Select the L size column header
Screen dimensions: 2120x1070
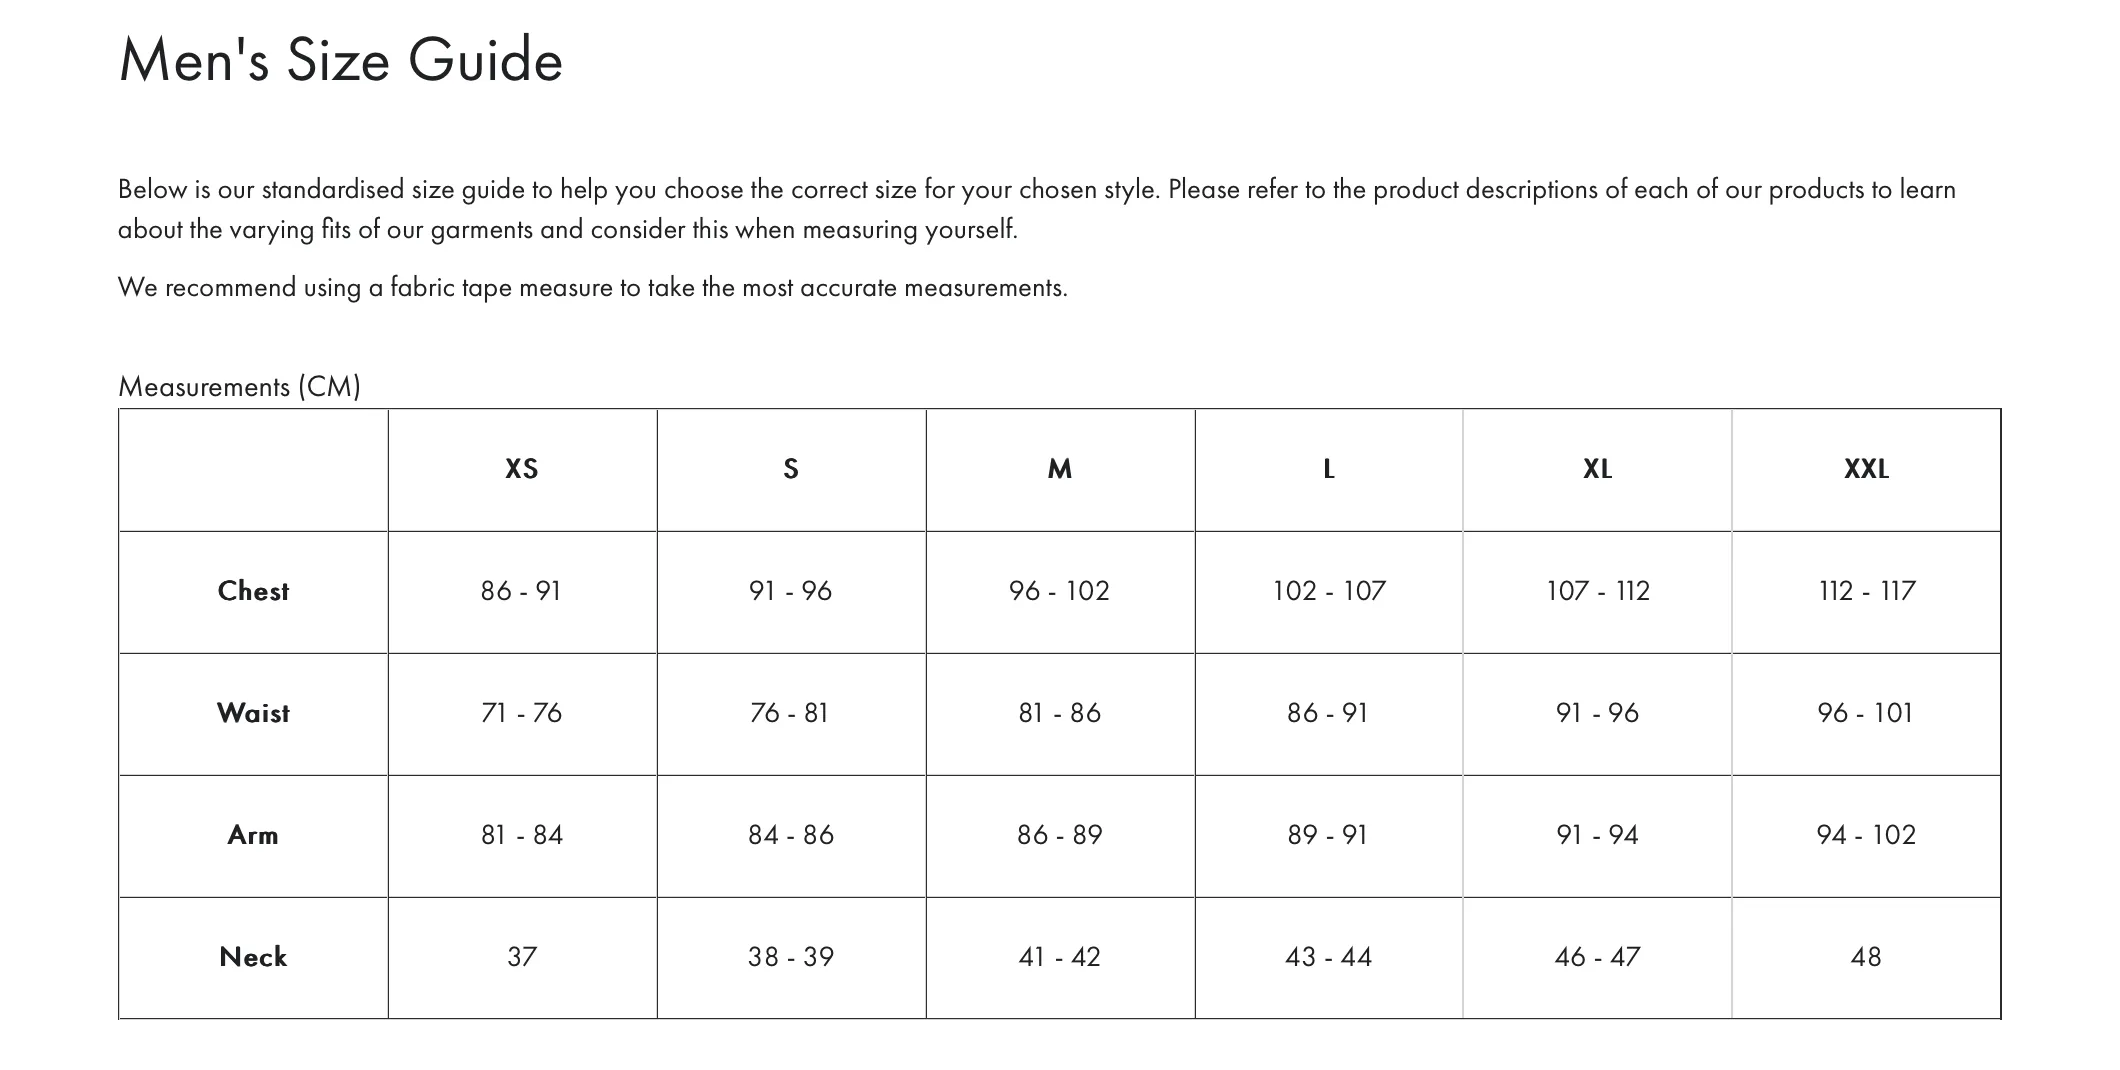(x=1329, y=469)
